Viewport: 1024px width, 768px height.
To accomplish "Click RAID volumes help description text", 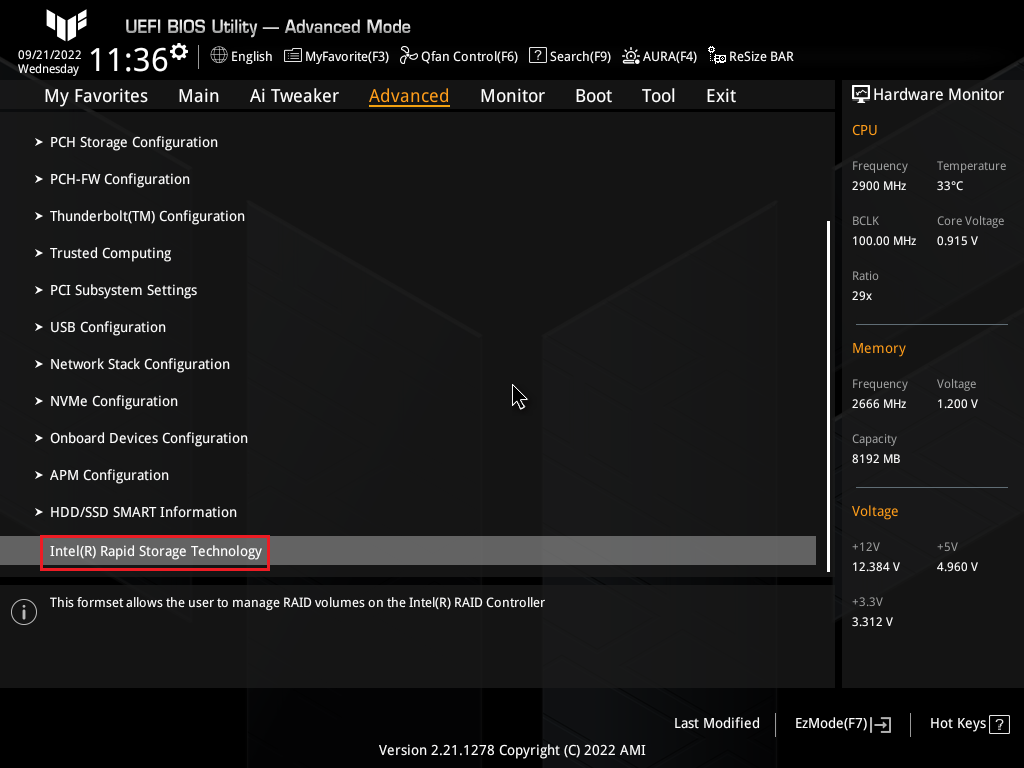I will pos(297,603).
